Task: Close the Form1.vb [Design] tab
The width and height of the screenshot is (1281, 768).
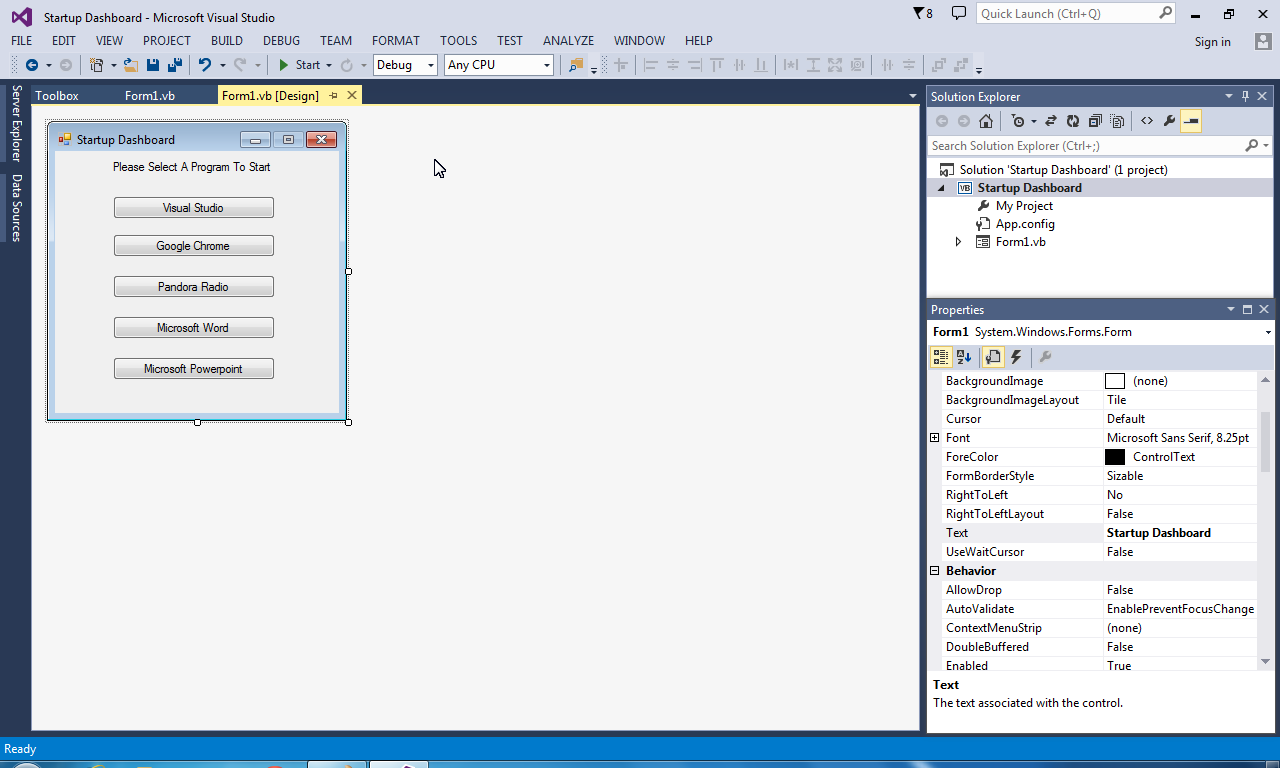Action: point(352,95)
